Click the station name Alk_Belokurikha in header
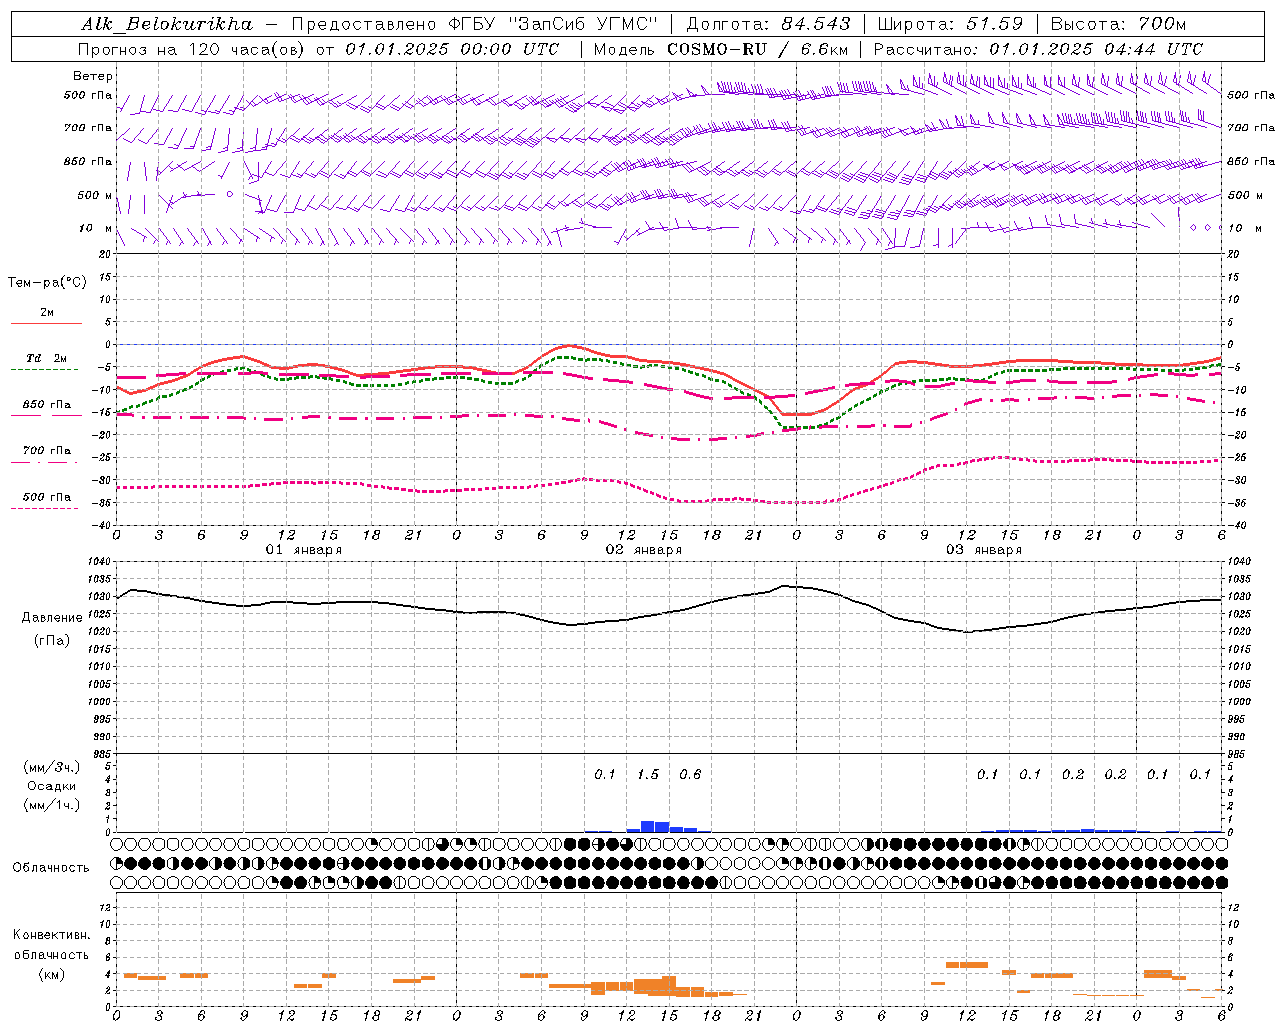This screenshot has height=1024, width=1280. click(167, 24)
